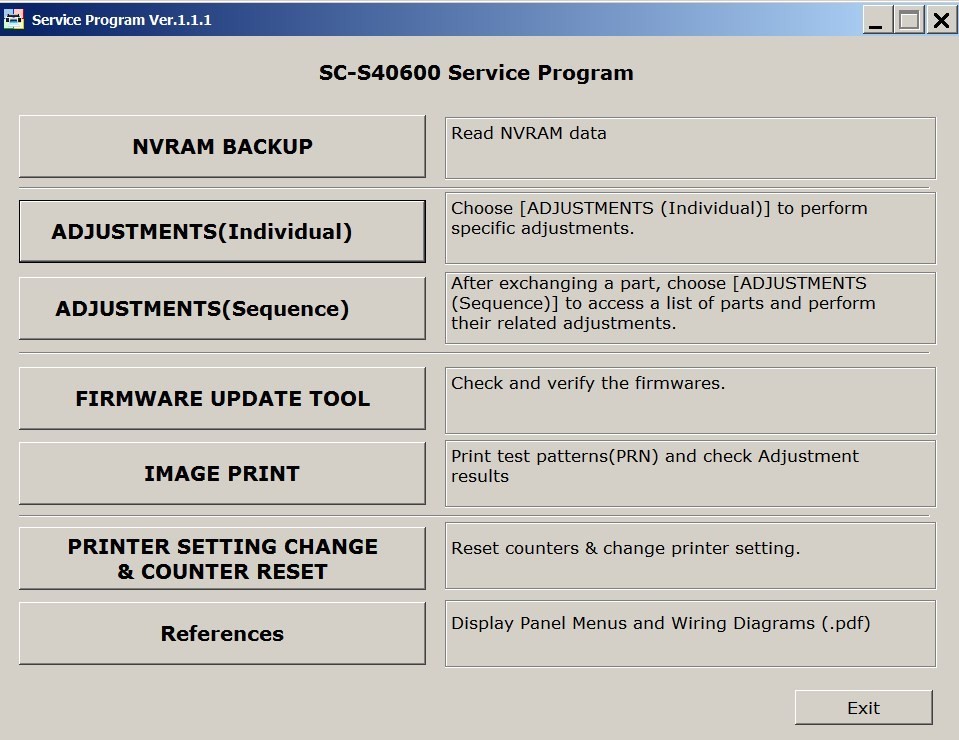Open the IMAGE PRINT function
The image size is (959, 740).
(x=222, y=473)
